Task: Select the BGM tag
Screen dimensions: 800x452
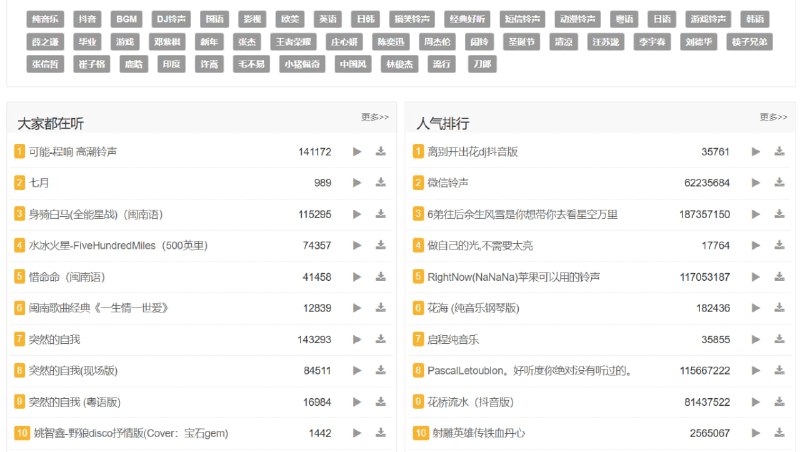Action: tap(126, 19)
